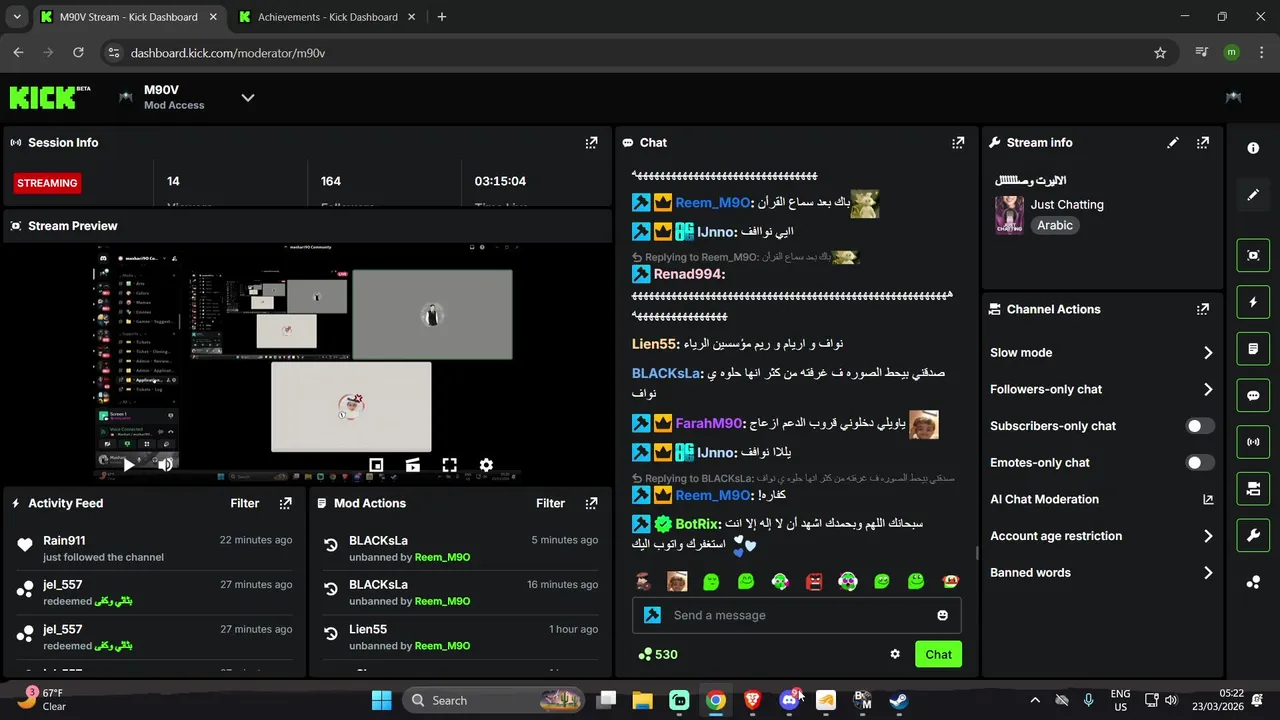Open File Explorer from the taskbar
1280x720 pixels.
642,700
